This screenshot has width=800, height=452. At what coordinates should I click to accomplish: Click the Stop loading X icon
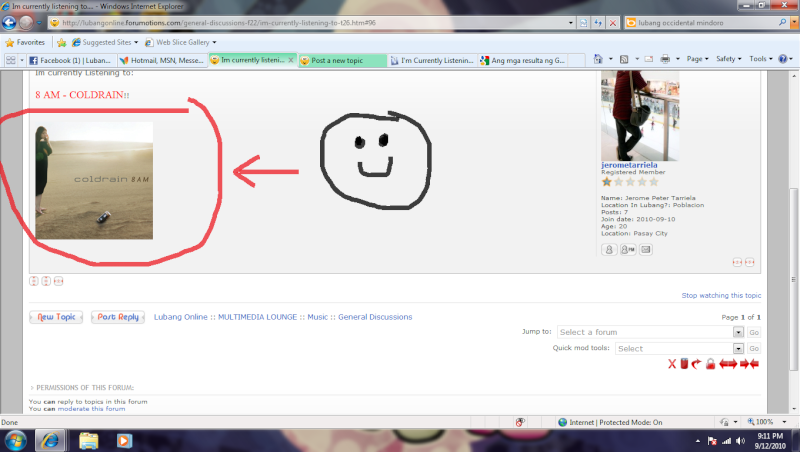tap(613, 23)
